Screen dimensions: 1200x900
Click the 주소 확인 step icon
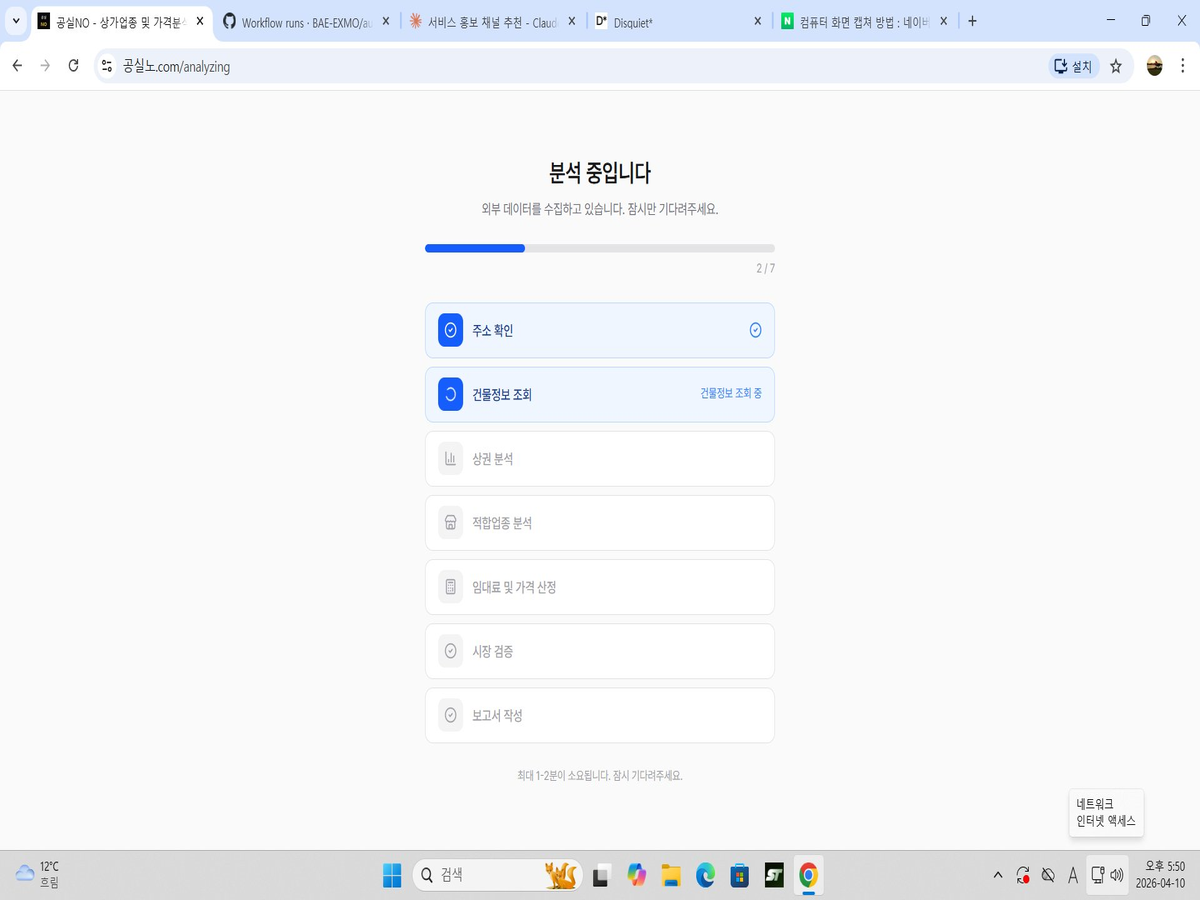[450, 330]
